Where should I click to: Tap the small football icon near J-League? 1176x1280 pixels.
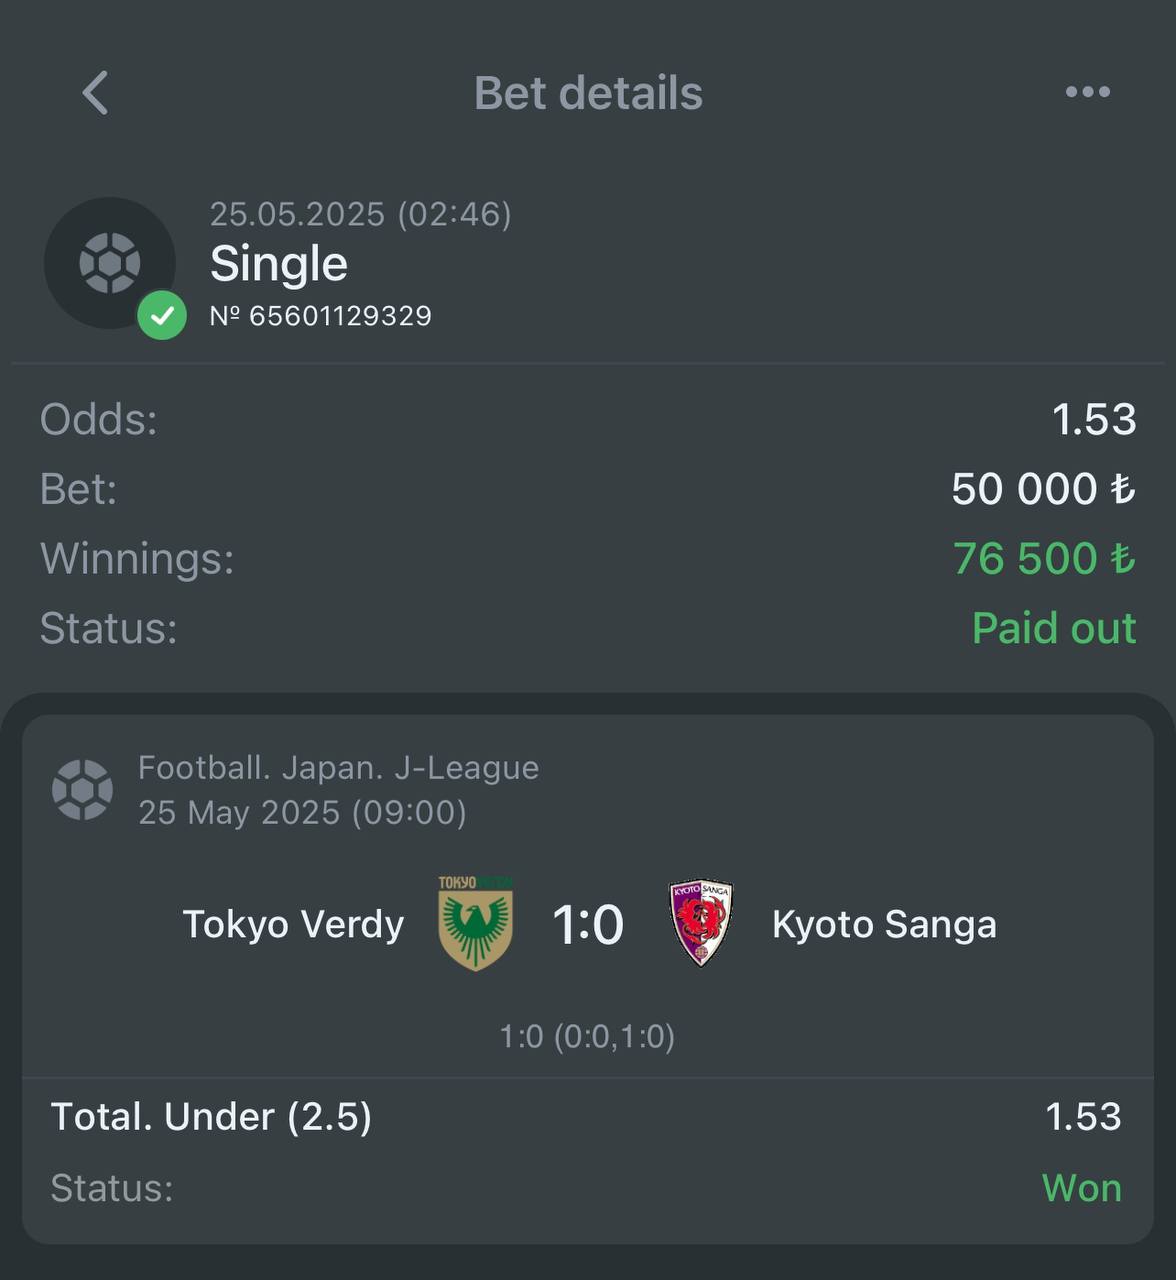click(x=82, y=790)
